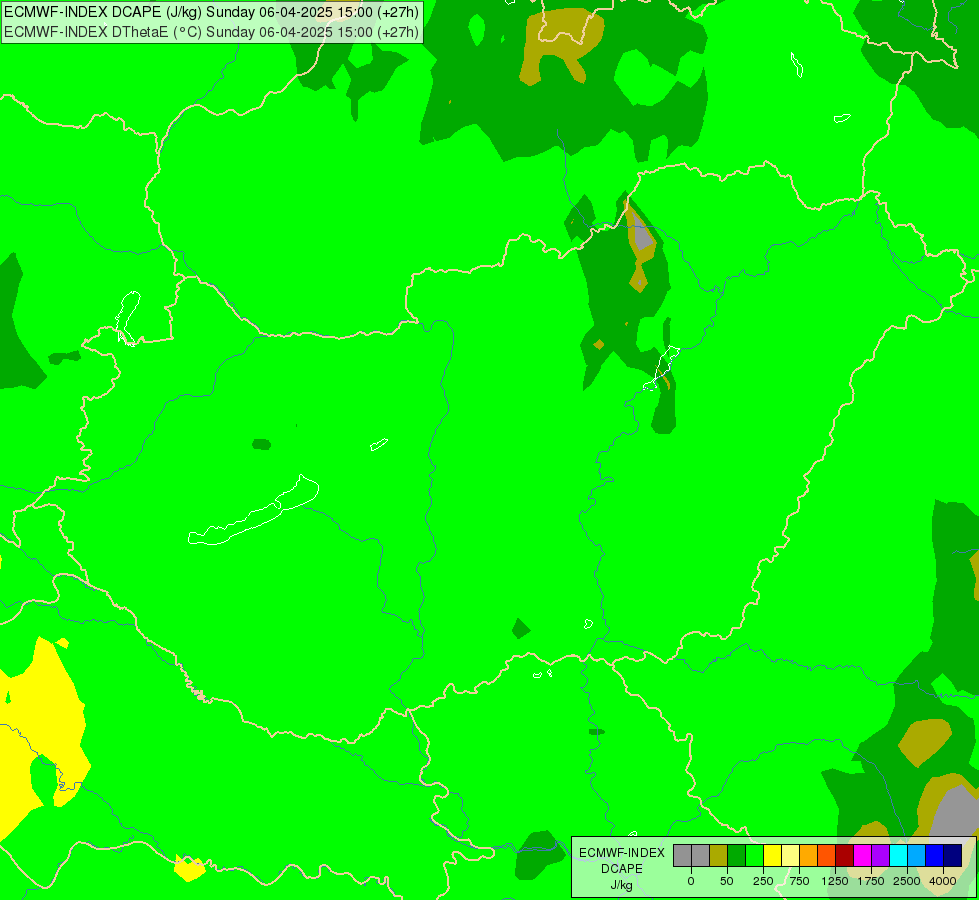Select the magenta legend swatch
Viewport: 979px width, 900px height.
pyautogui.click(x=863, y=855)
